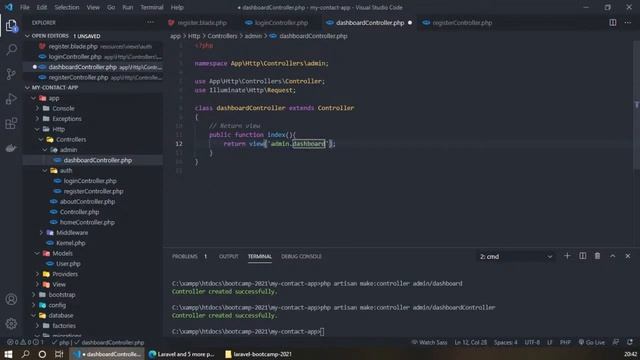Open the Search view in activity bar
The image size is (640, 360).
click(11, 50)
